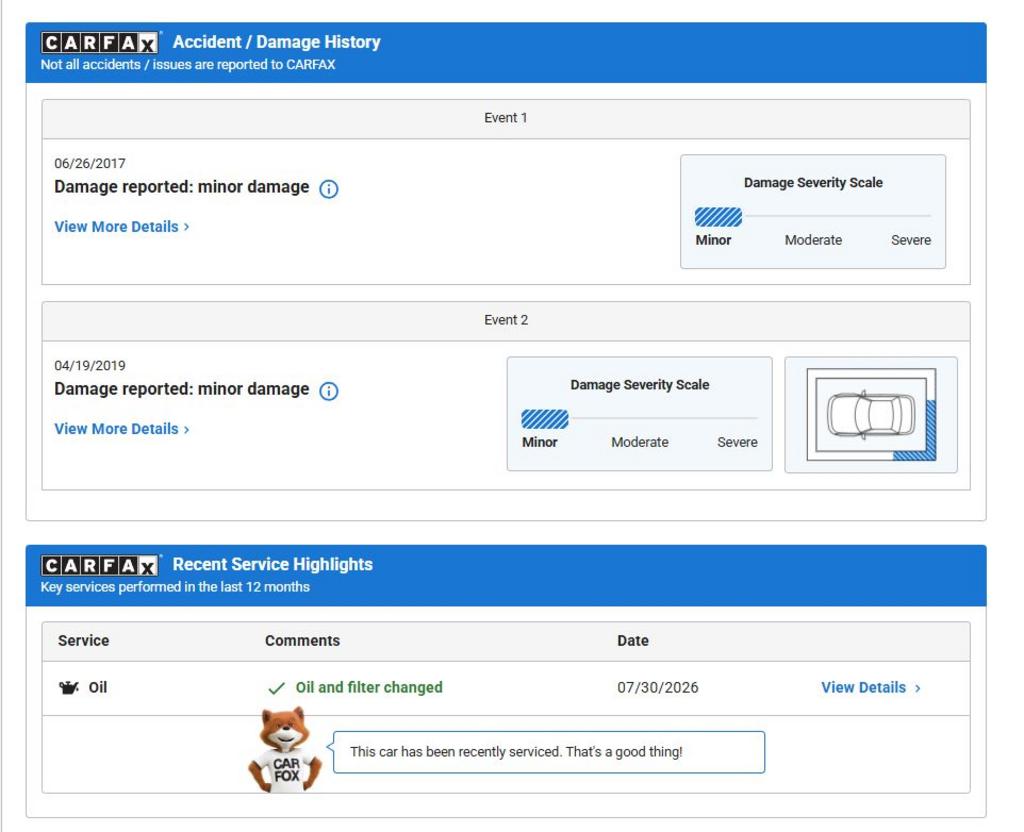1024x832 pixels.
Task: Click the Moderate label in Event 1 severity scale
Action: pyautogui.click(x=813, y=240)
